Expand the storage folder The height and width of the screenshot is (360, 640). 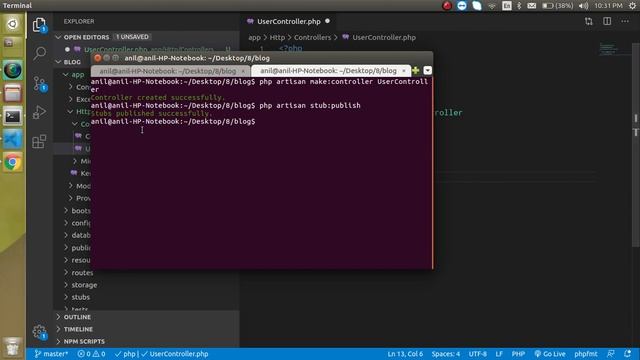point(84,285)
